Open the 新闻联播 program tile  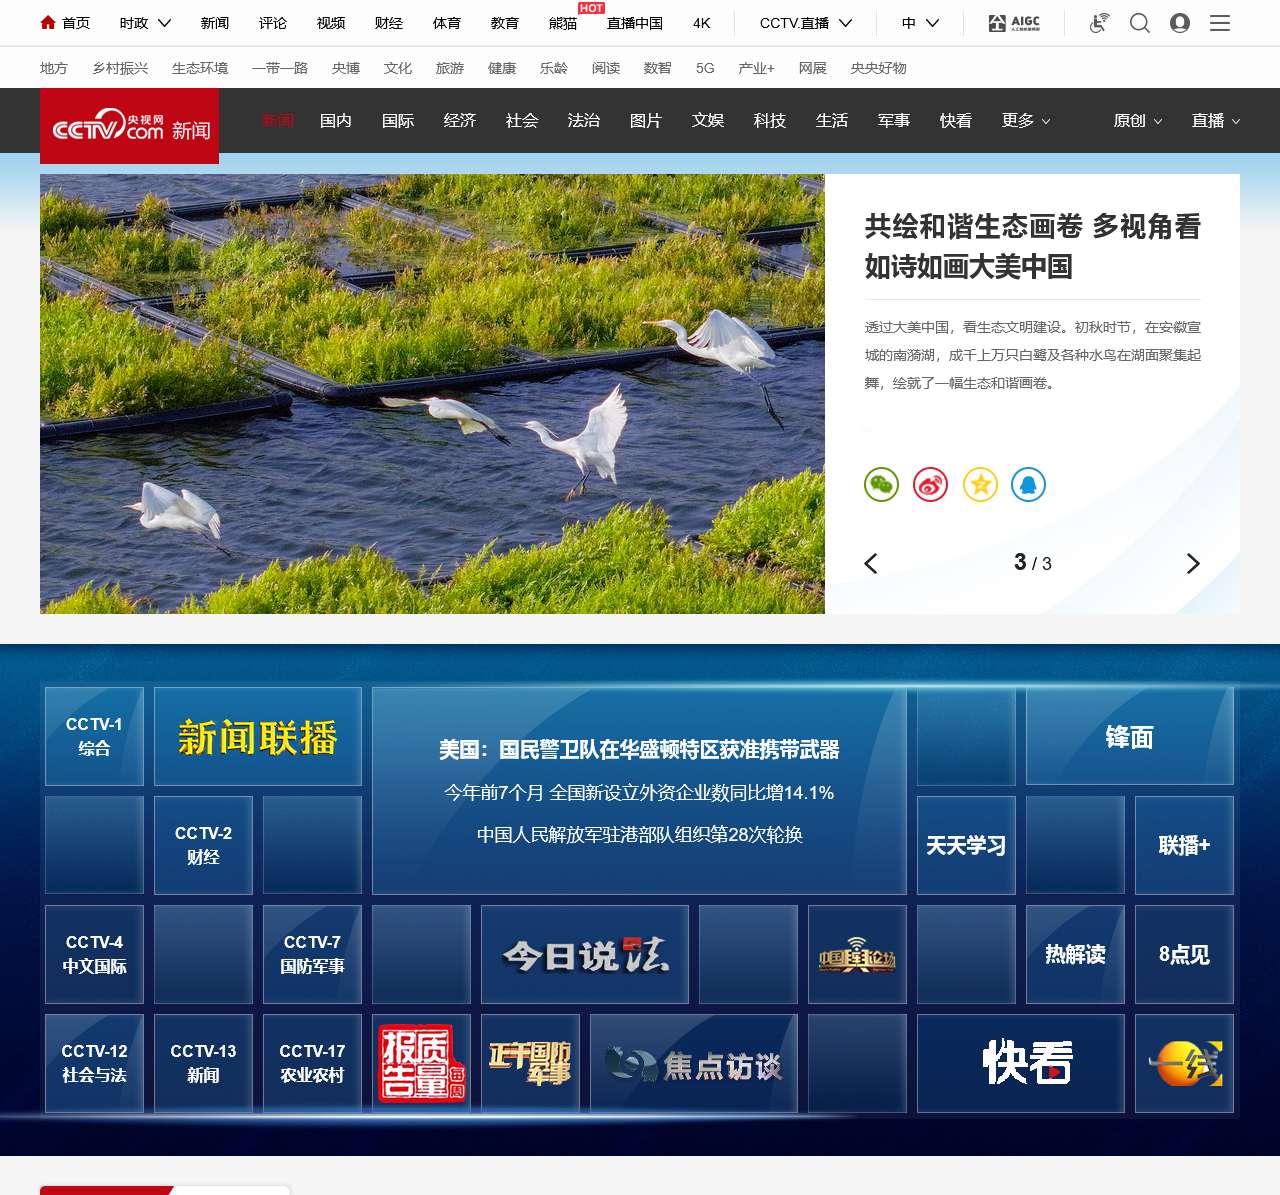[258, 737]
